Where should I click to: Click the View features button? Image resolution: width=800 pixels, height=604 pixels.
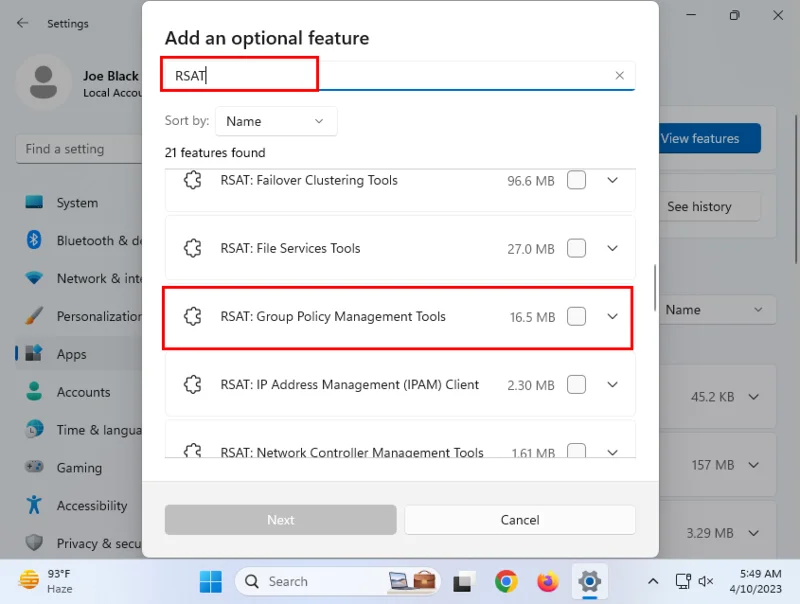(707, 138)
